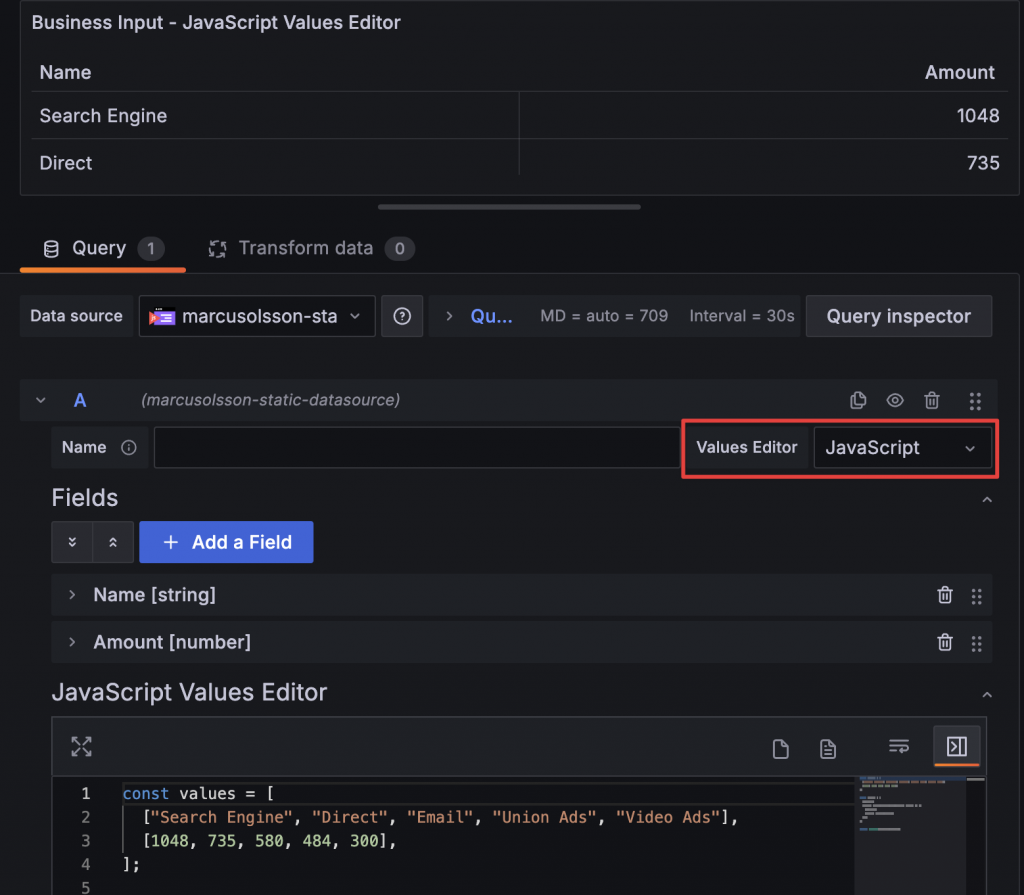Collapse query A row chevron
1024x895 pixels.
pyautogui.click(x=40, y=400)
